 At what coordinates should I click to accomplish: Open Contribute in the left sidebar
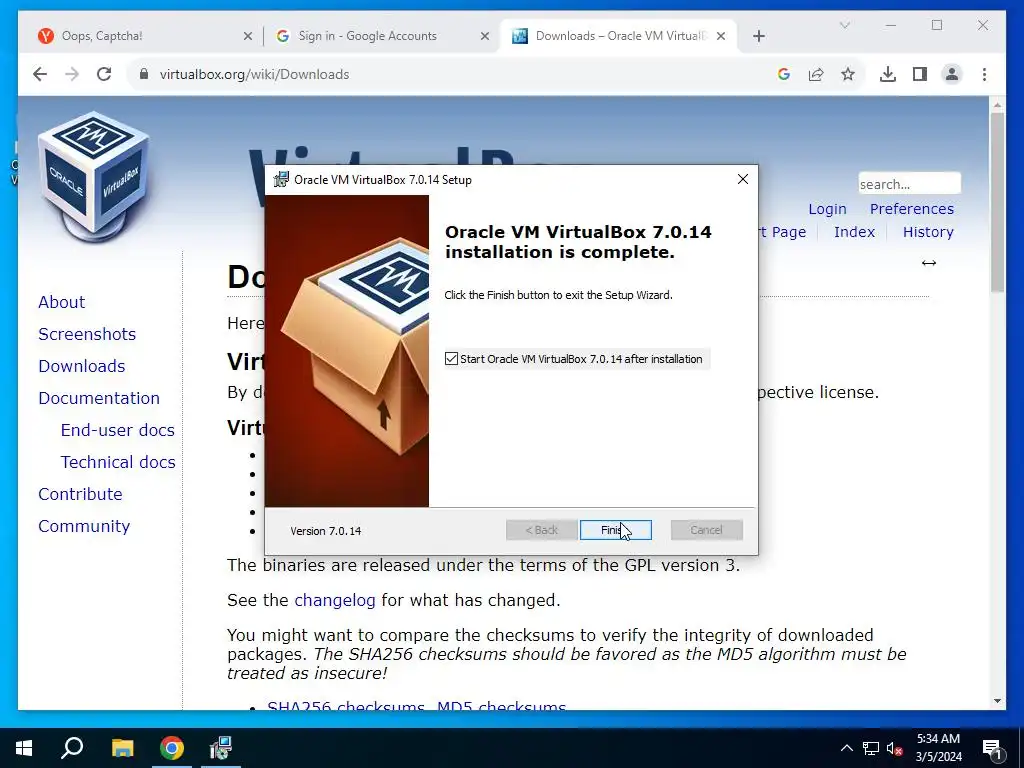[x=80, y=494]
